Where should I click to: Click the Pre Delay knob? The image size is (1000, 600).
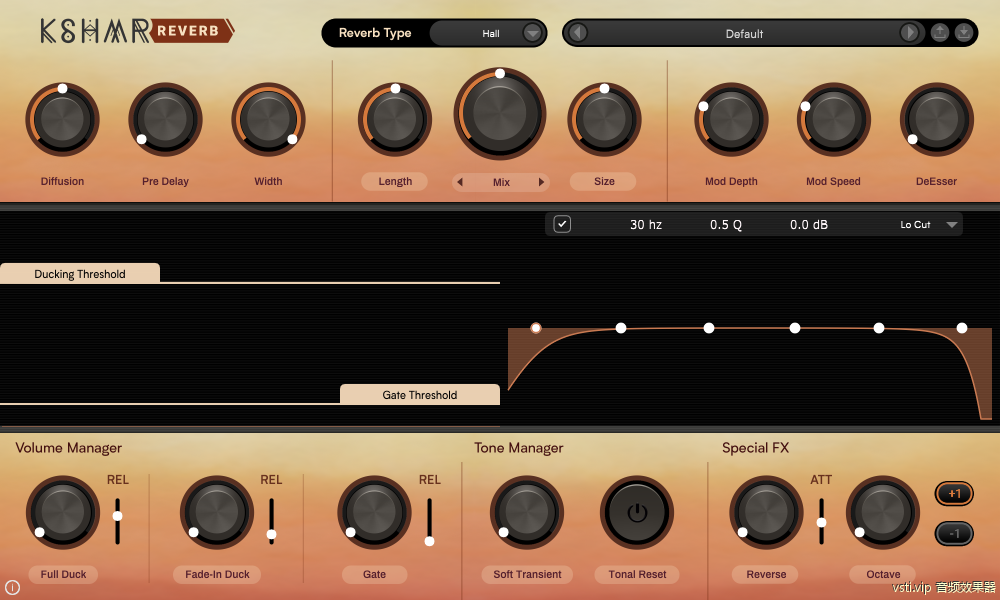coord(165,119)
